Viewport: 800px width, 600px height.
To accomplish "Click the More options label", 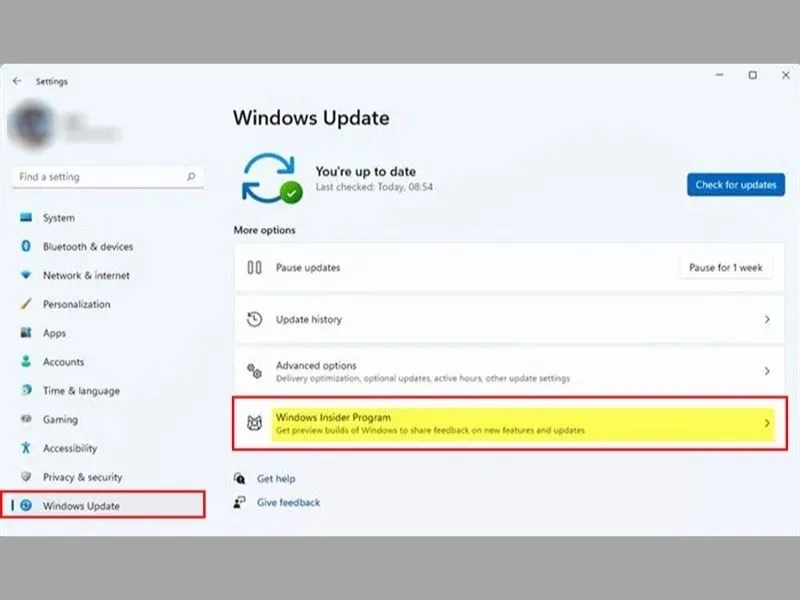I will click(x=264, y=230).
